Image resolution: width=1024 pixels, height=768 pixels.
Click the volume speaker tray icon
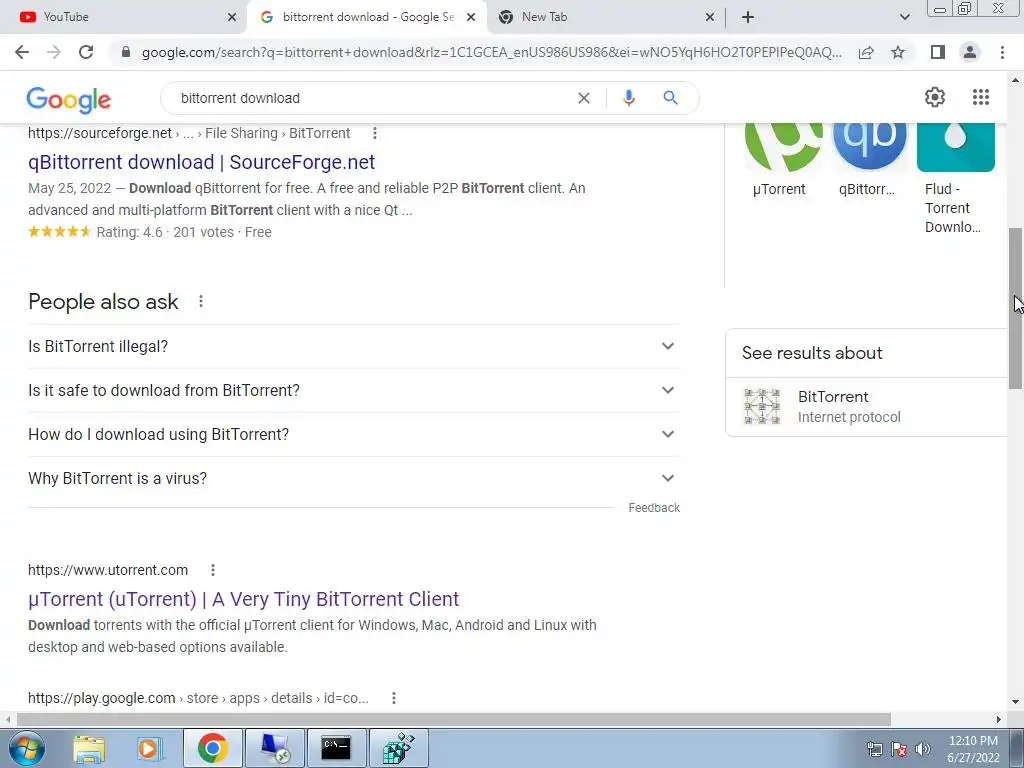pyautogui.click(x=923, y=749)
